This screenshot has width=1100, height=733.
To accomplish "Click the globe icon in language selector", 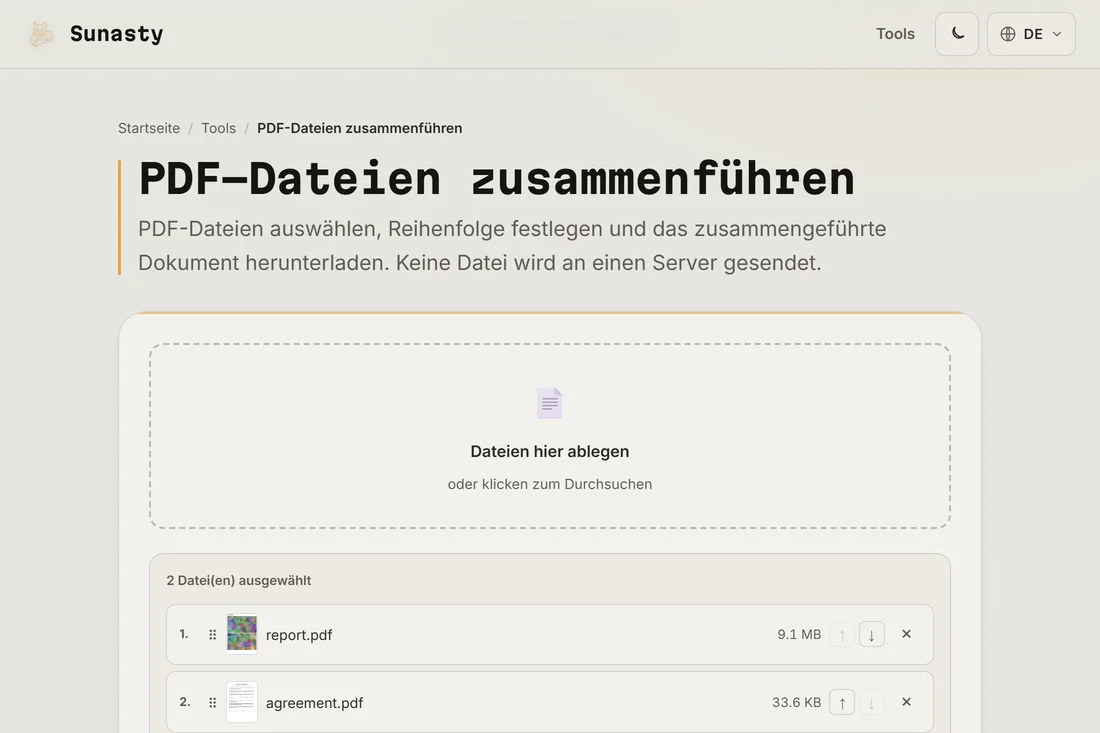I will 1008,34.
